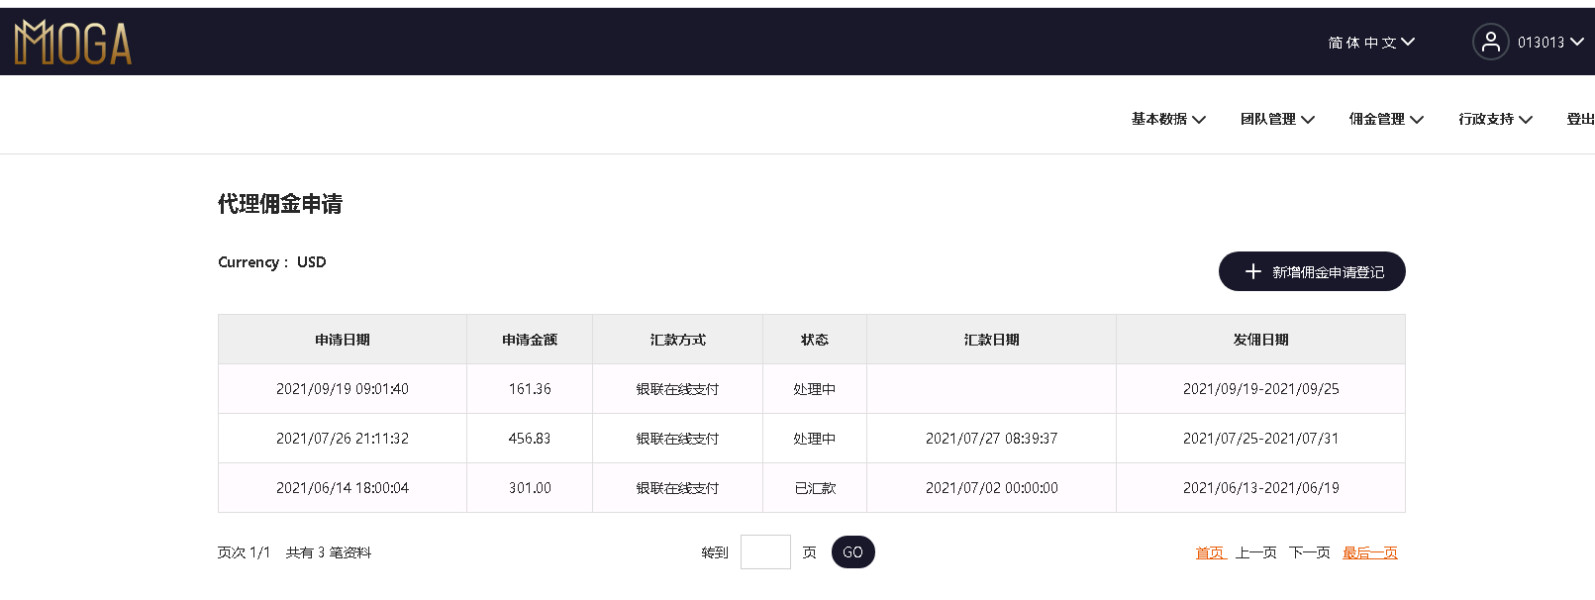Click the 2021/09/19-2021/09/25 commission period cell
1595x600 pixels.
1261,389
